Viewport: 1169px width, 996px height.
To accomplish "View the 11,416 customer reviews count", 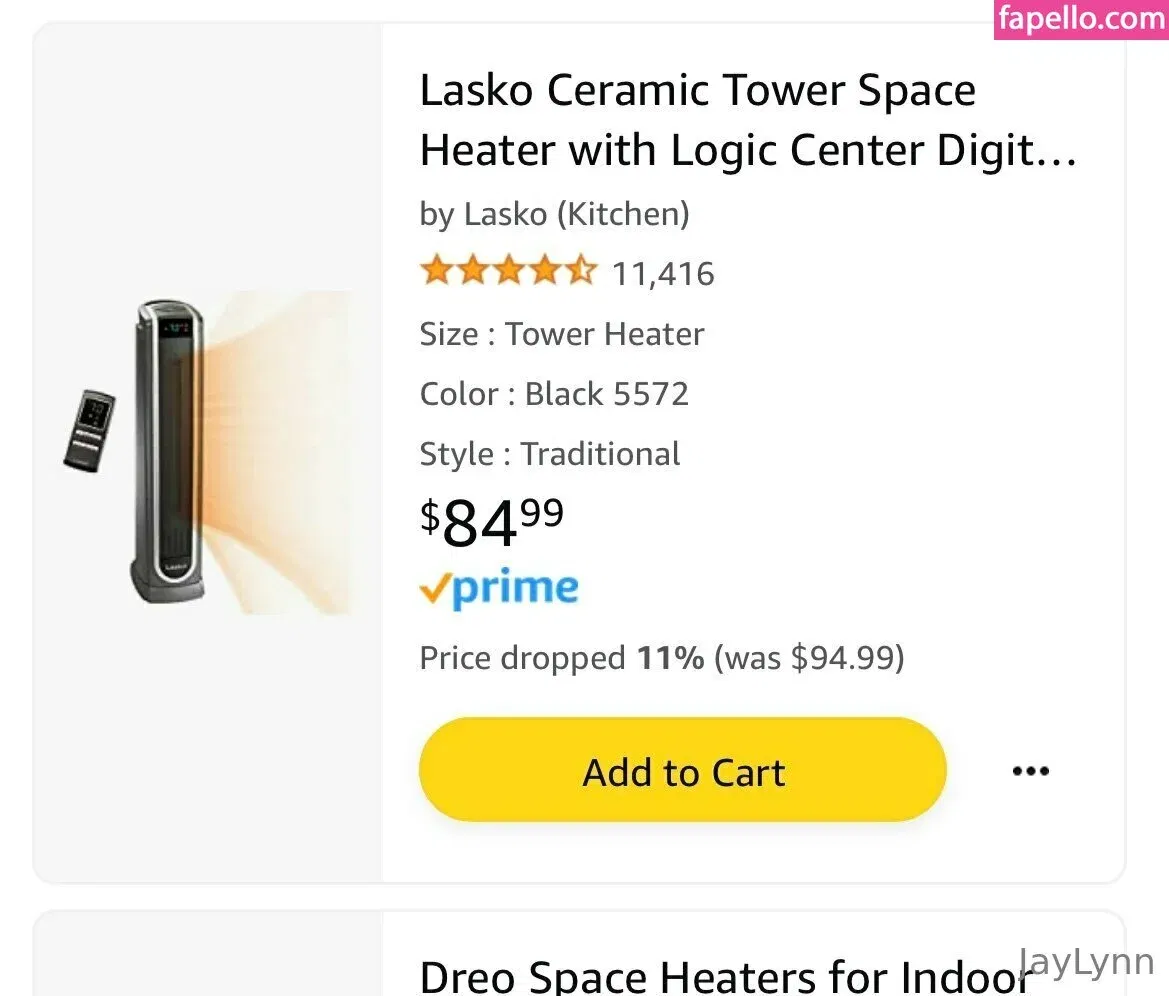I will [x=663, y=274].
